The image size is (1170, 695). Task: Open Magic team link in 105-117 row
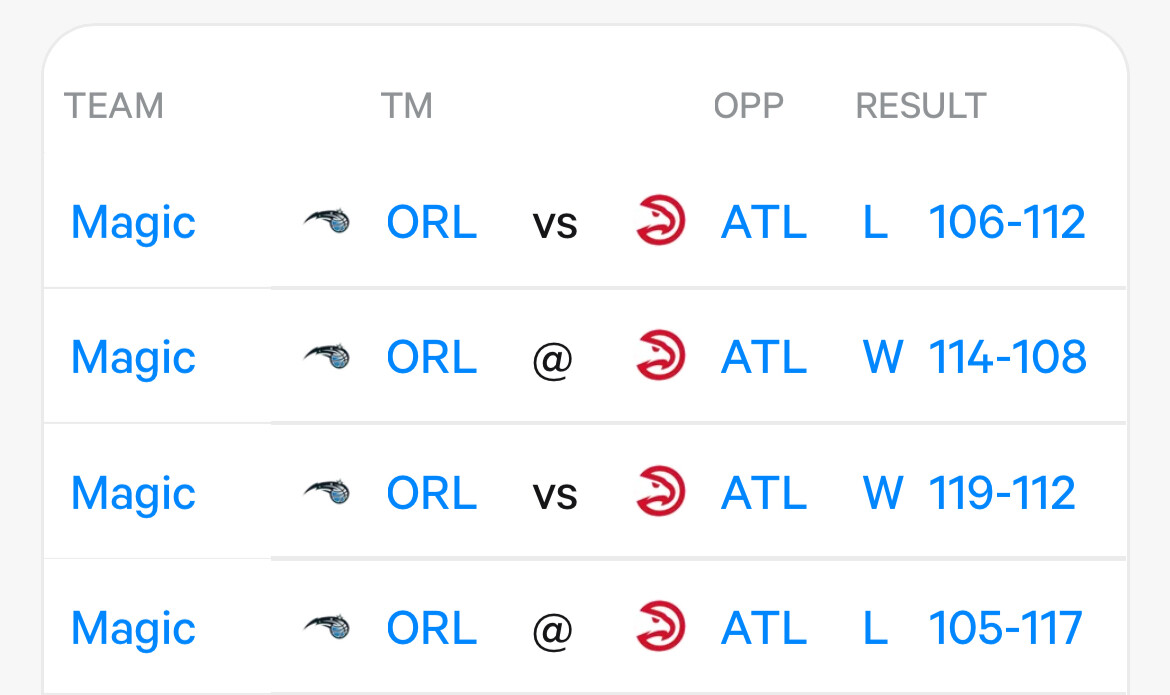pyautogui.click(x=133, y=629)
